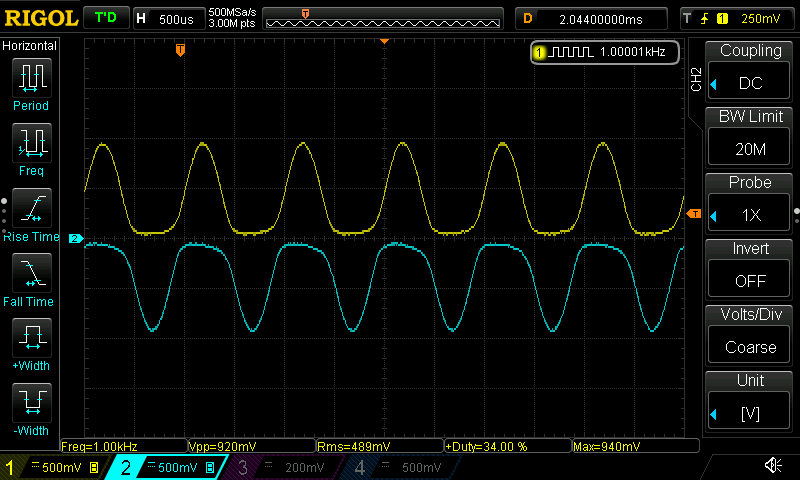Select channel 3 200mV tab

pos(285,467)
